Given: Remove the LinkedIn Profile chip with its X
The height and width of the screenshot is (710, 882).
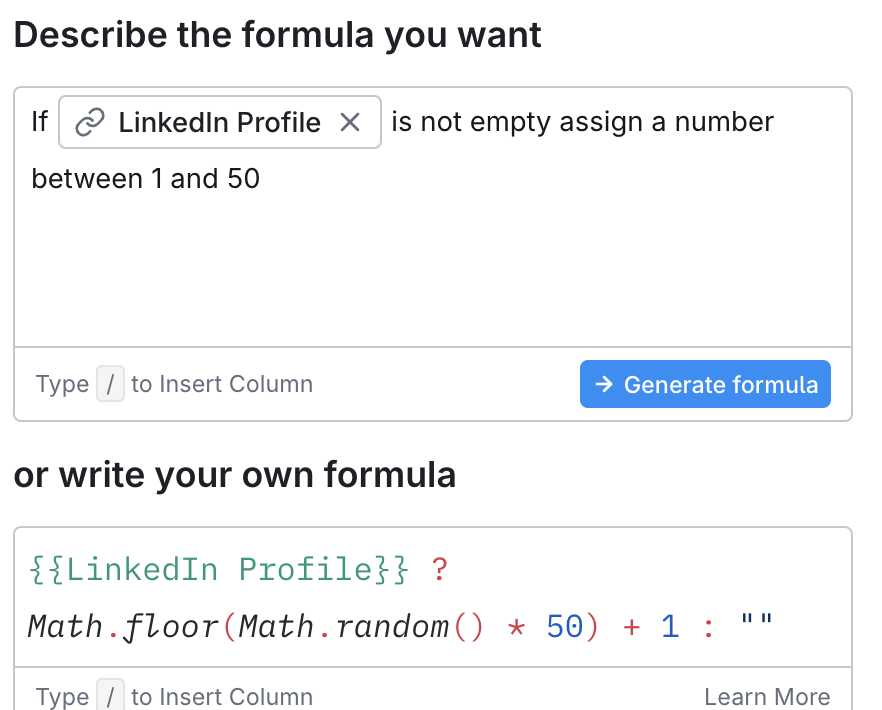Looking at the screenshot, I should point(350,123).
